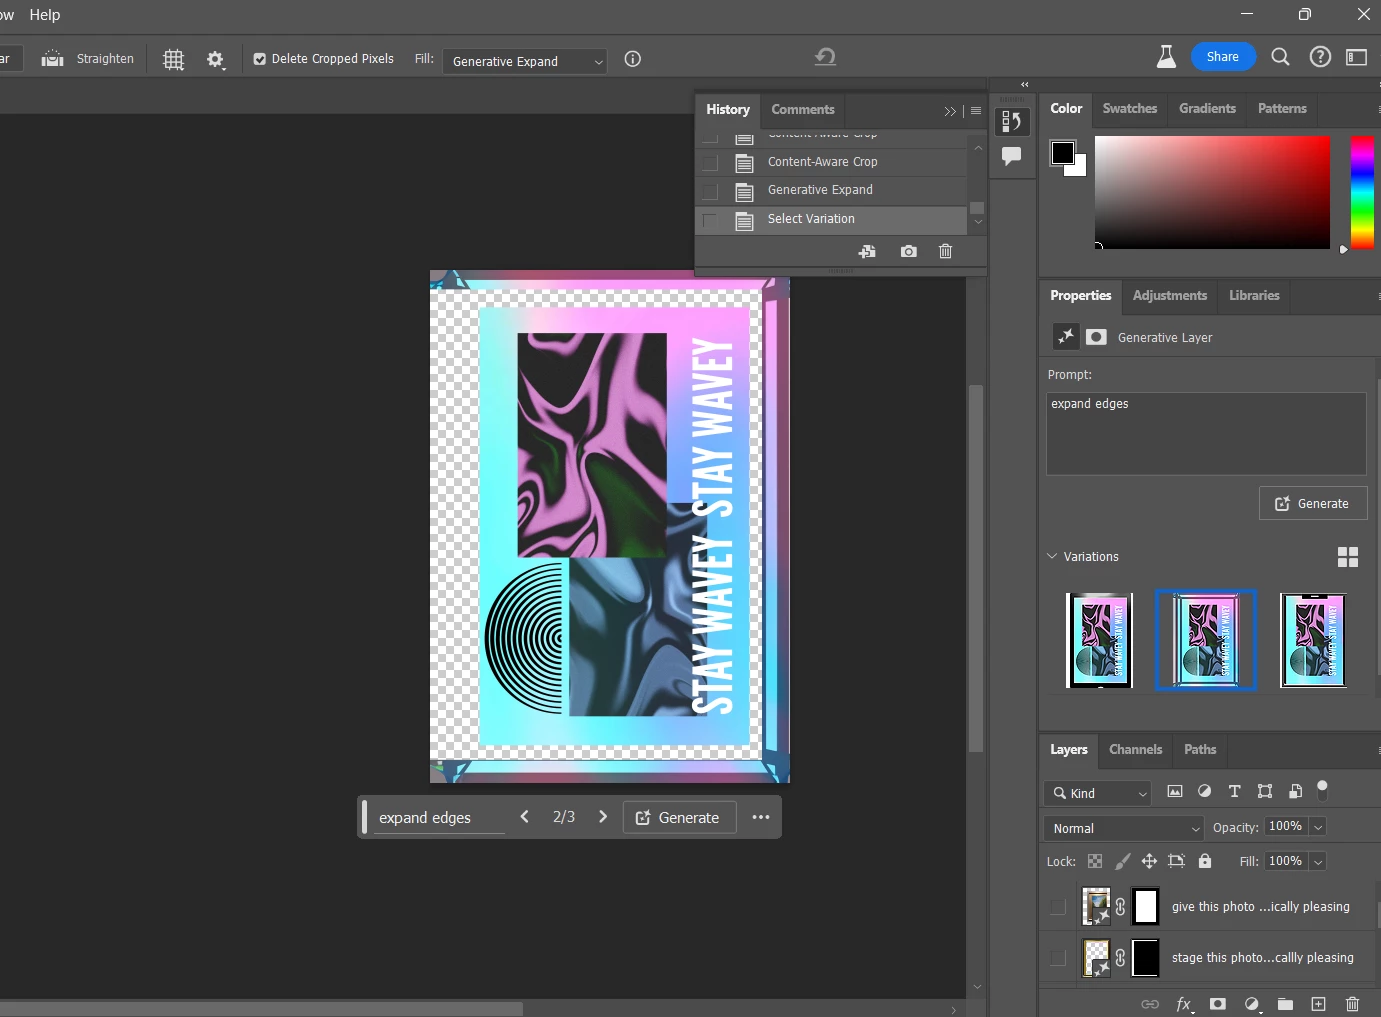Screen dimensions: 1381x1017
Task: Click Generate on the contextual taskbar
Action: click(x=679, y=818)
